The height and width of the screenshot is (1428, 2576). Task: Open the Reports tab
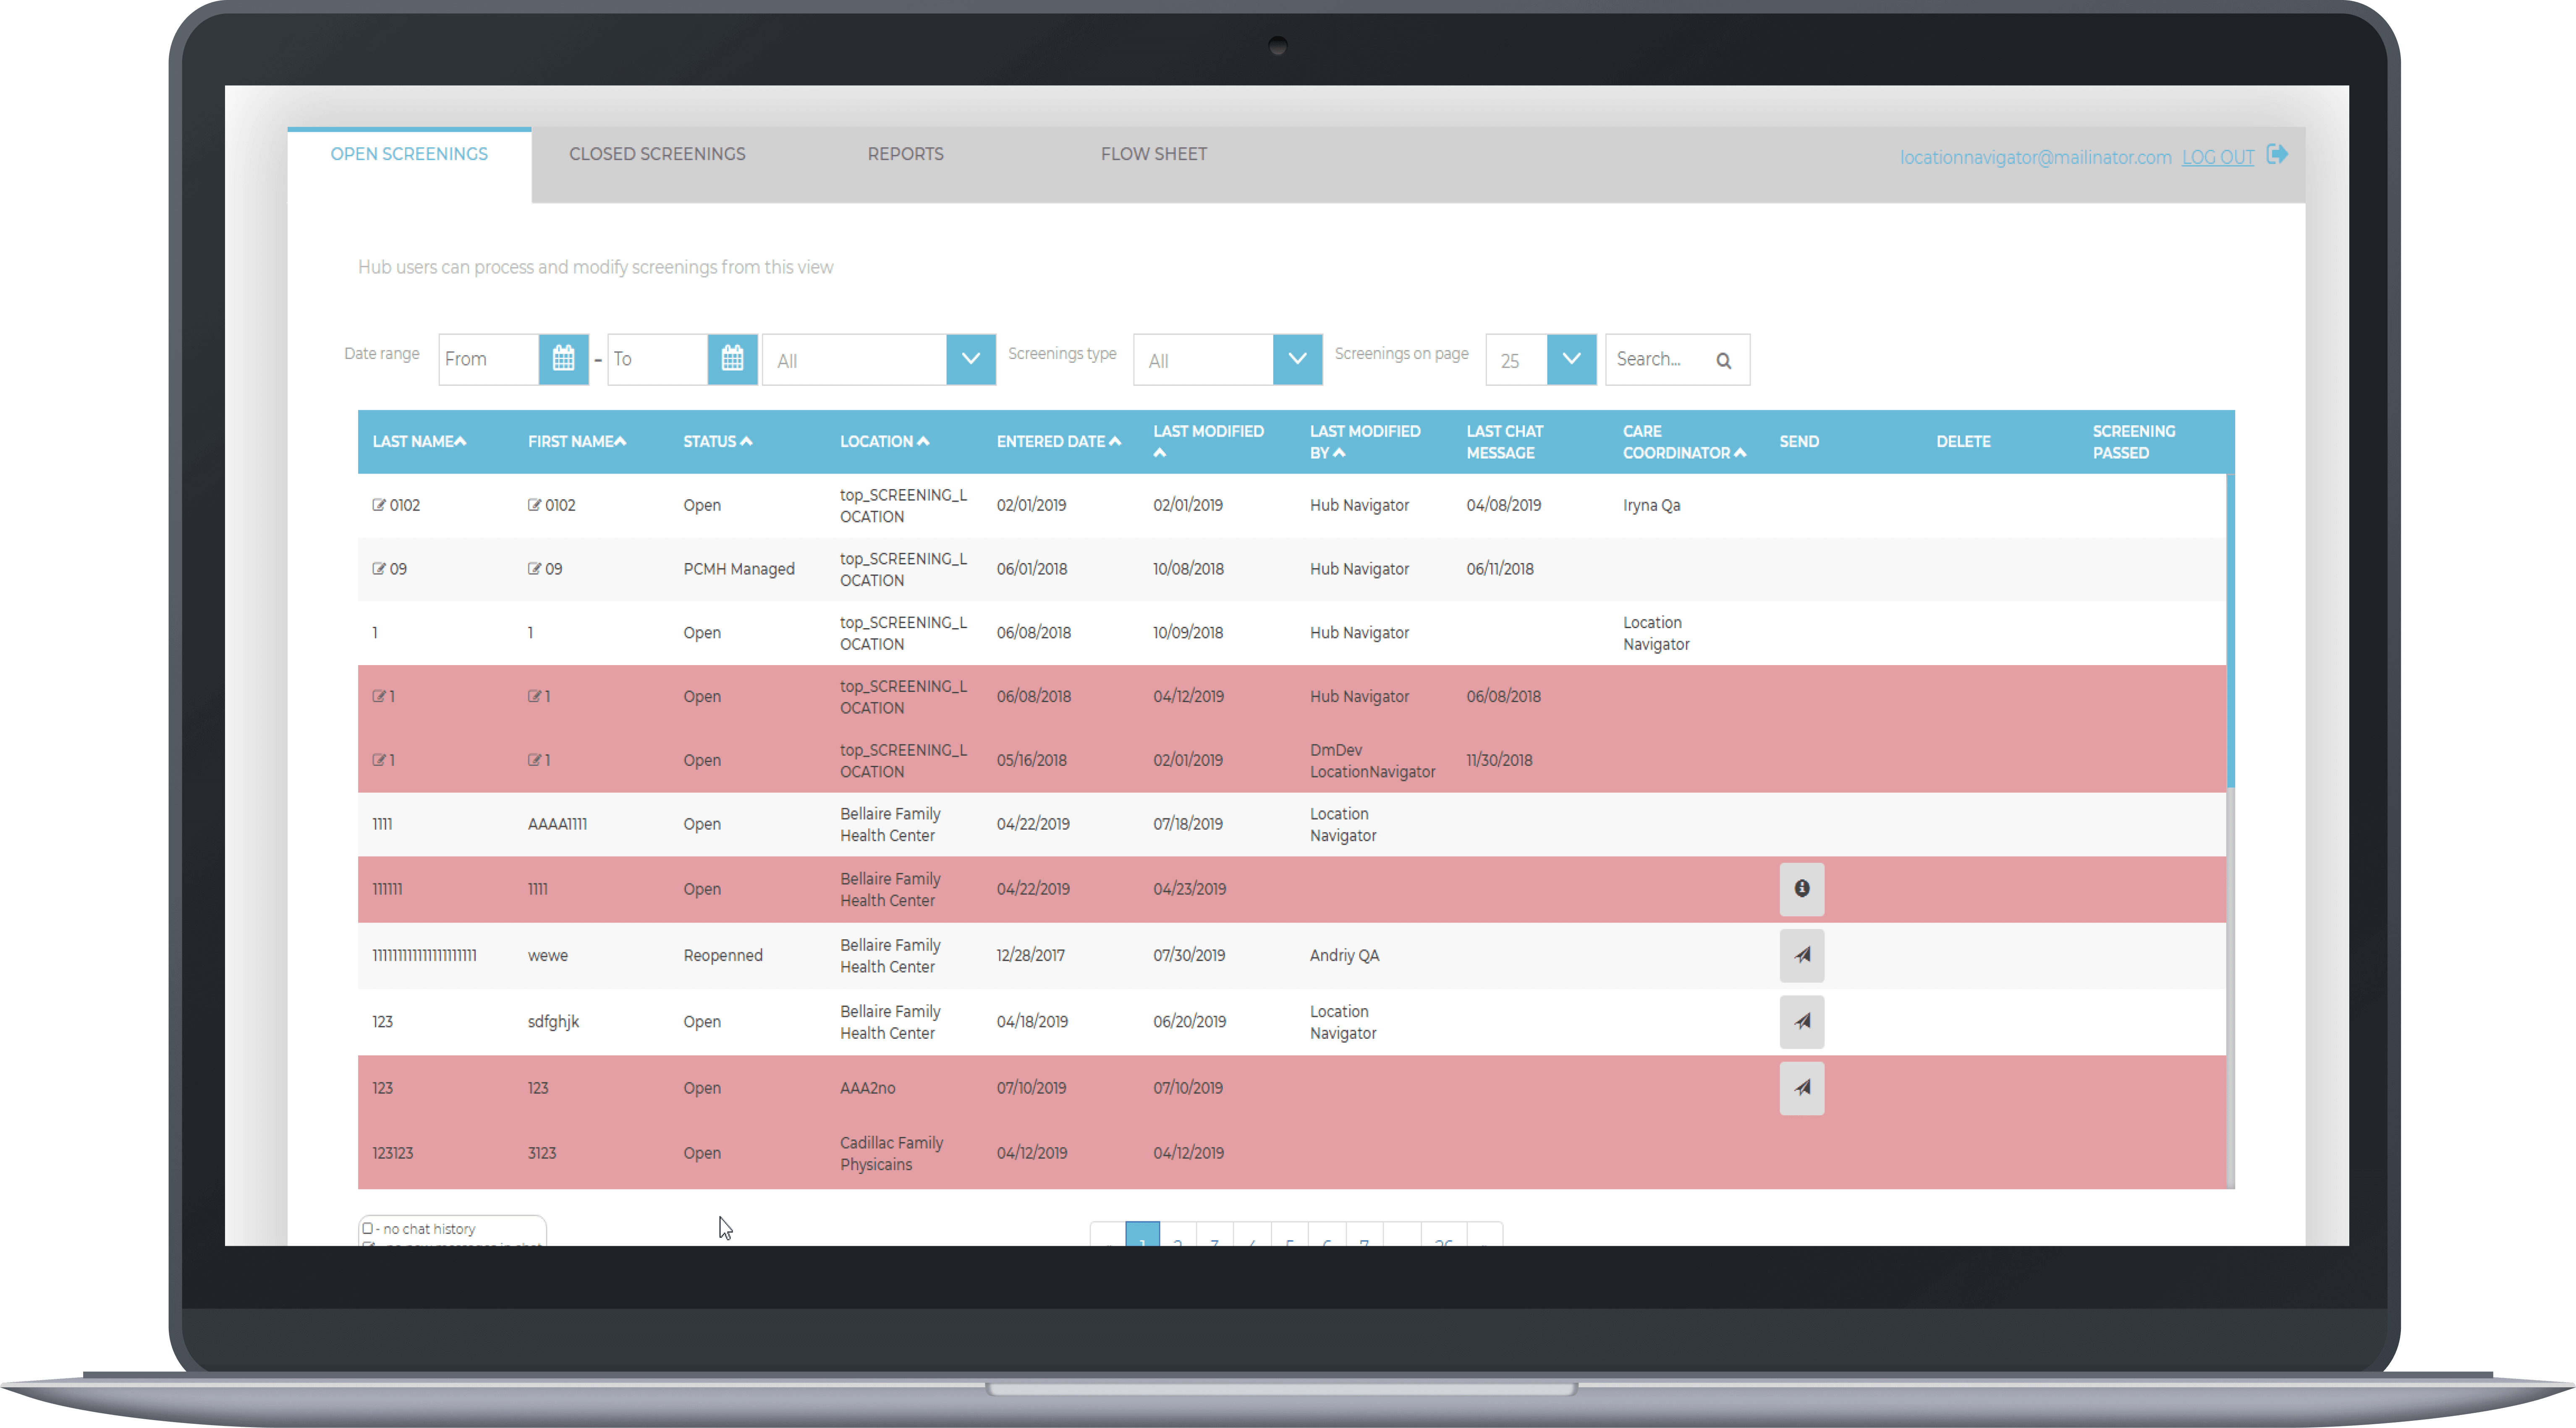click(905, 154)
